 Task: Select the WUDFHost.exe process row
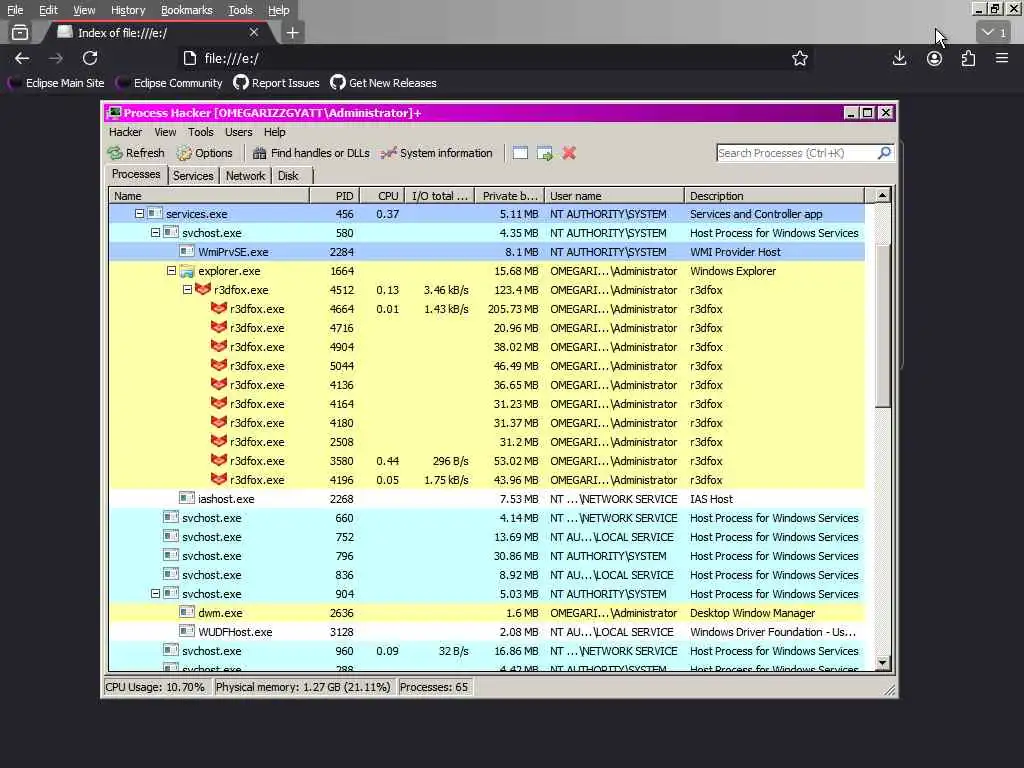(x=487, y=632)
